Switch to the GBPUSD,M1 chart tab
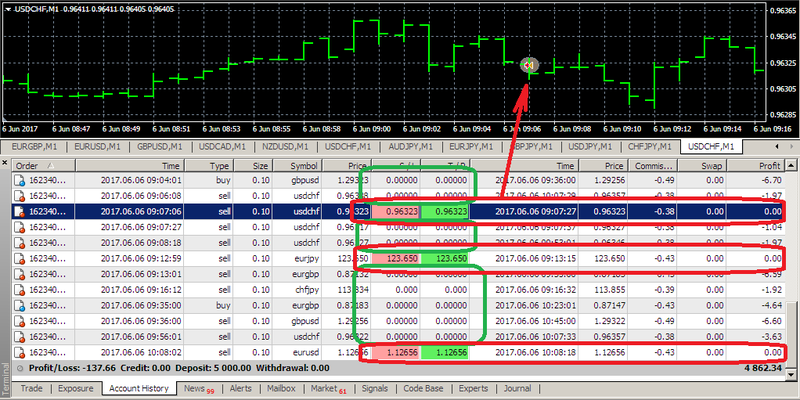The image size is (800, 400). point(159,147)
